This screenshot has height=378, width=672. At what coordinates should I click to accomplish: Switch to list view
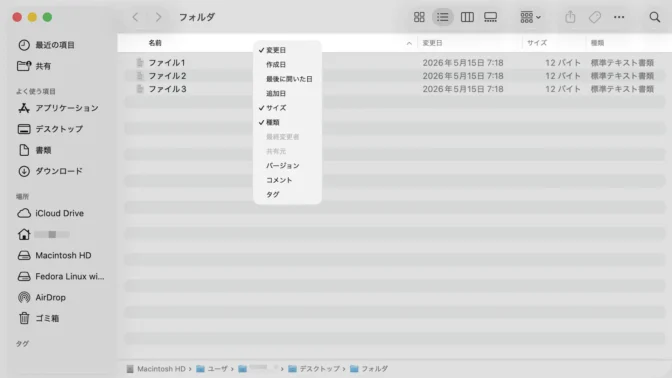[442, 17]
